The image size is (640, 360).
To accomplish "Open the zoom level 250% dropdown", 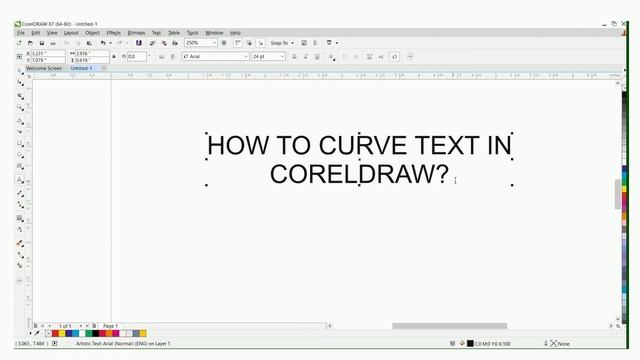I will pyautogui.click(x=214, y=43).
